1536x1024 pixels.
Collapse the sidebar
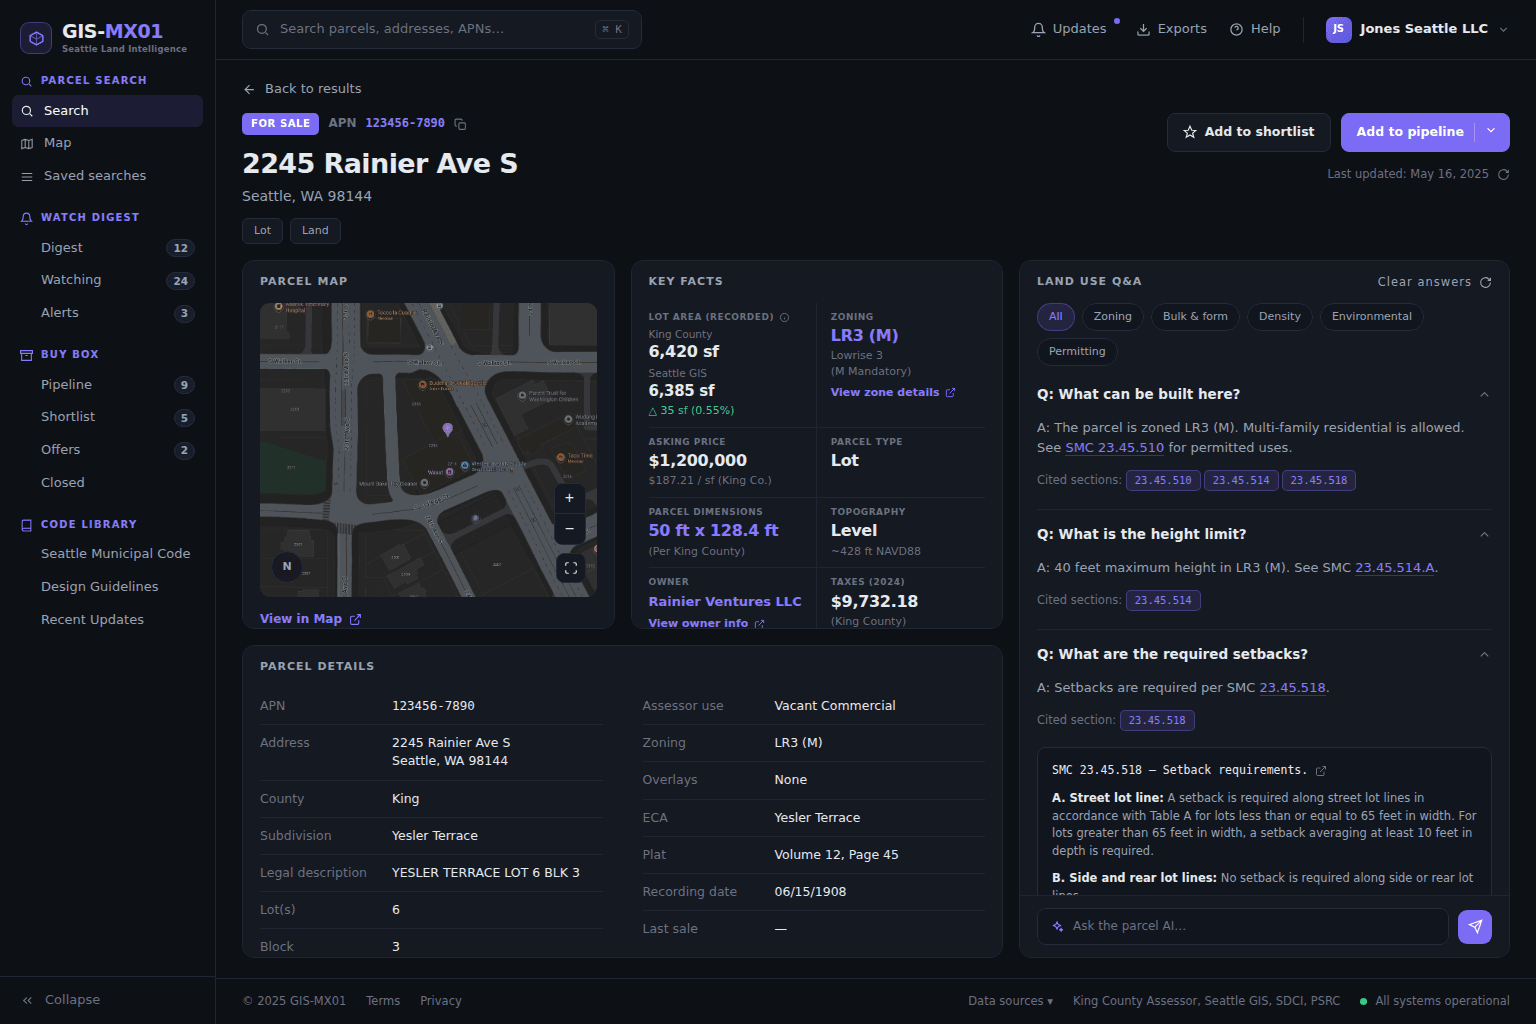61,1000
